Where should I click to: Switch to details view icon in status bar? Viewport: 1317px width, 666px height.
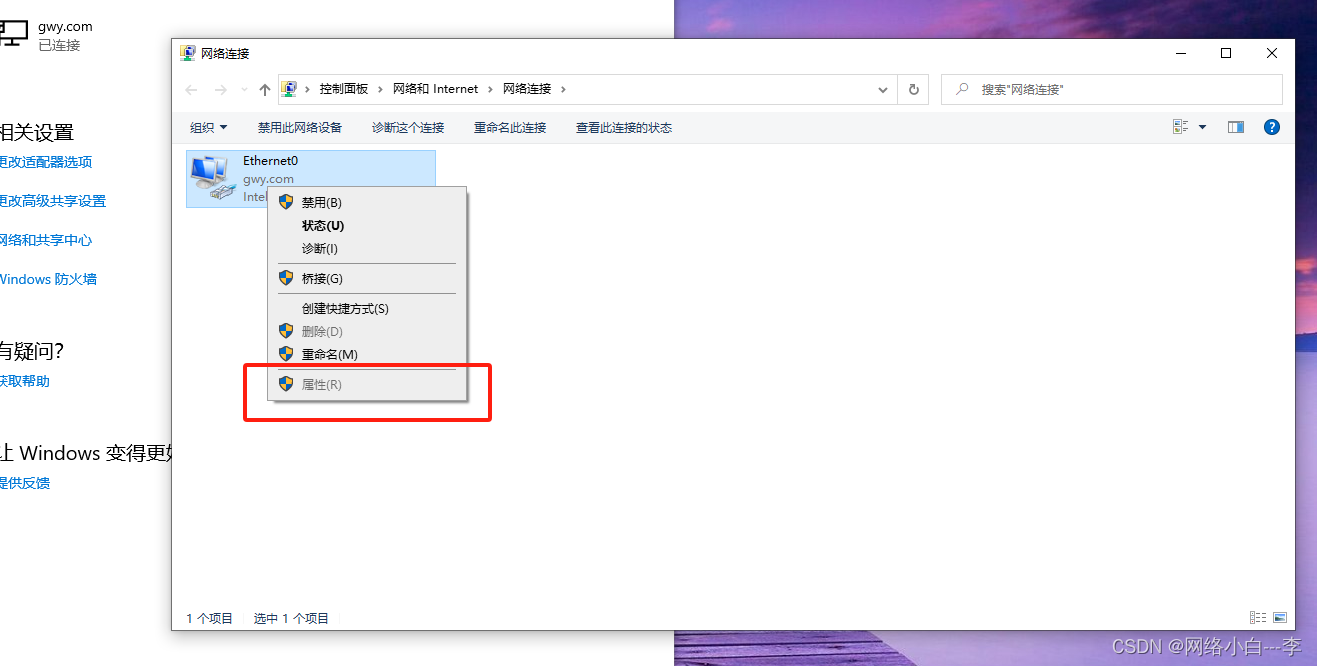coord(1258,618)
